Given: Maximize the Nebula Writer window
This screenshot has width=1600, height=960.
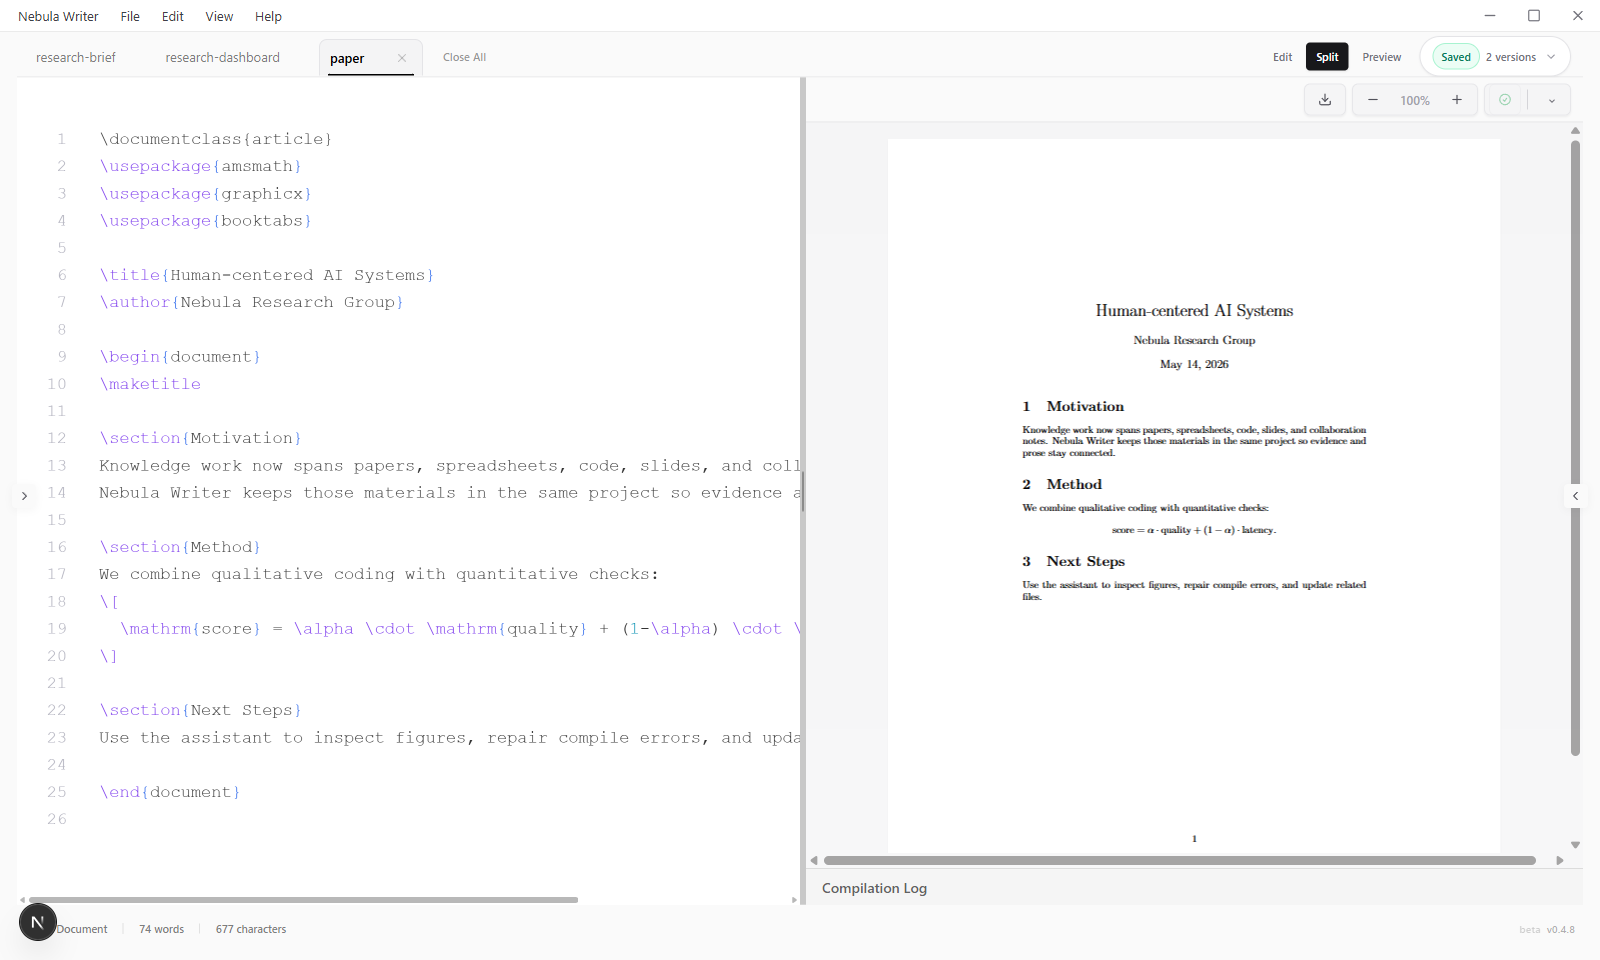Looking at the screenshot, I should coord(1534,16).
